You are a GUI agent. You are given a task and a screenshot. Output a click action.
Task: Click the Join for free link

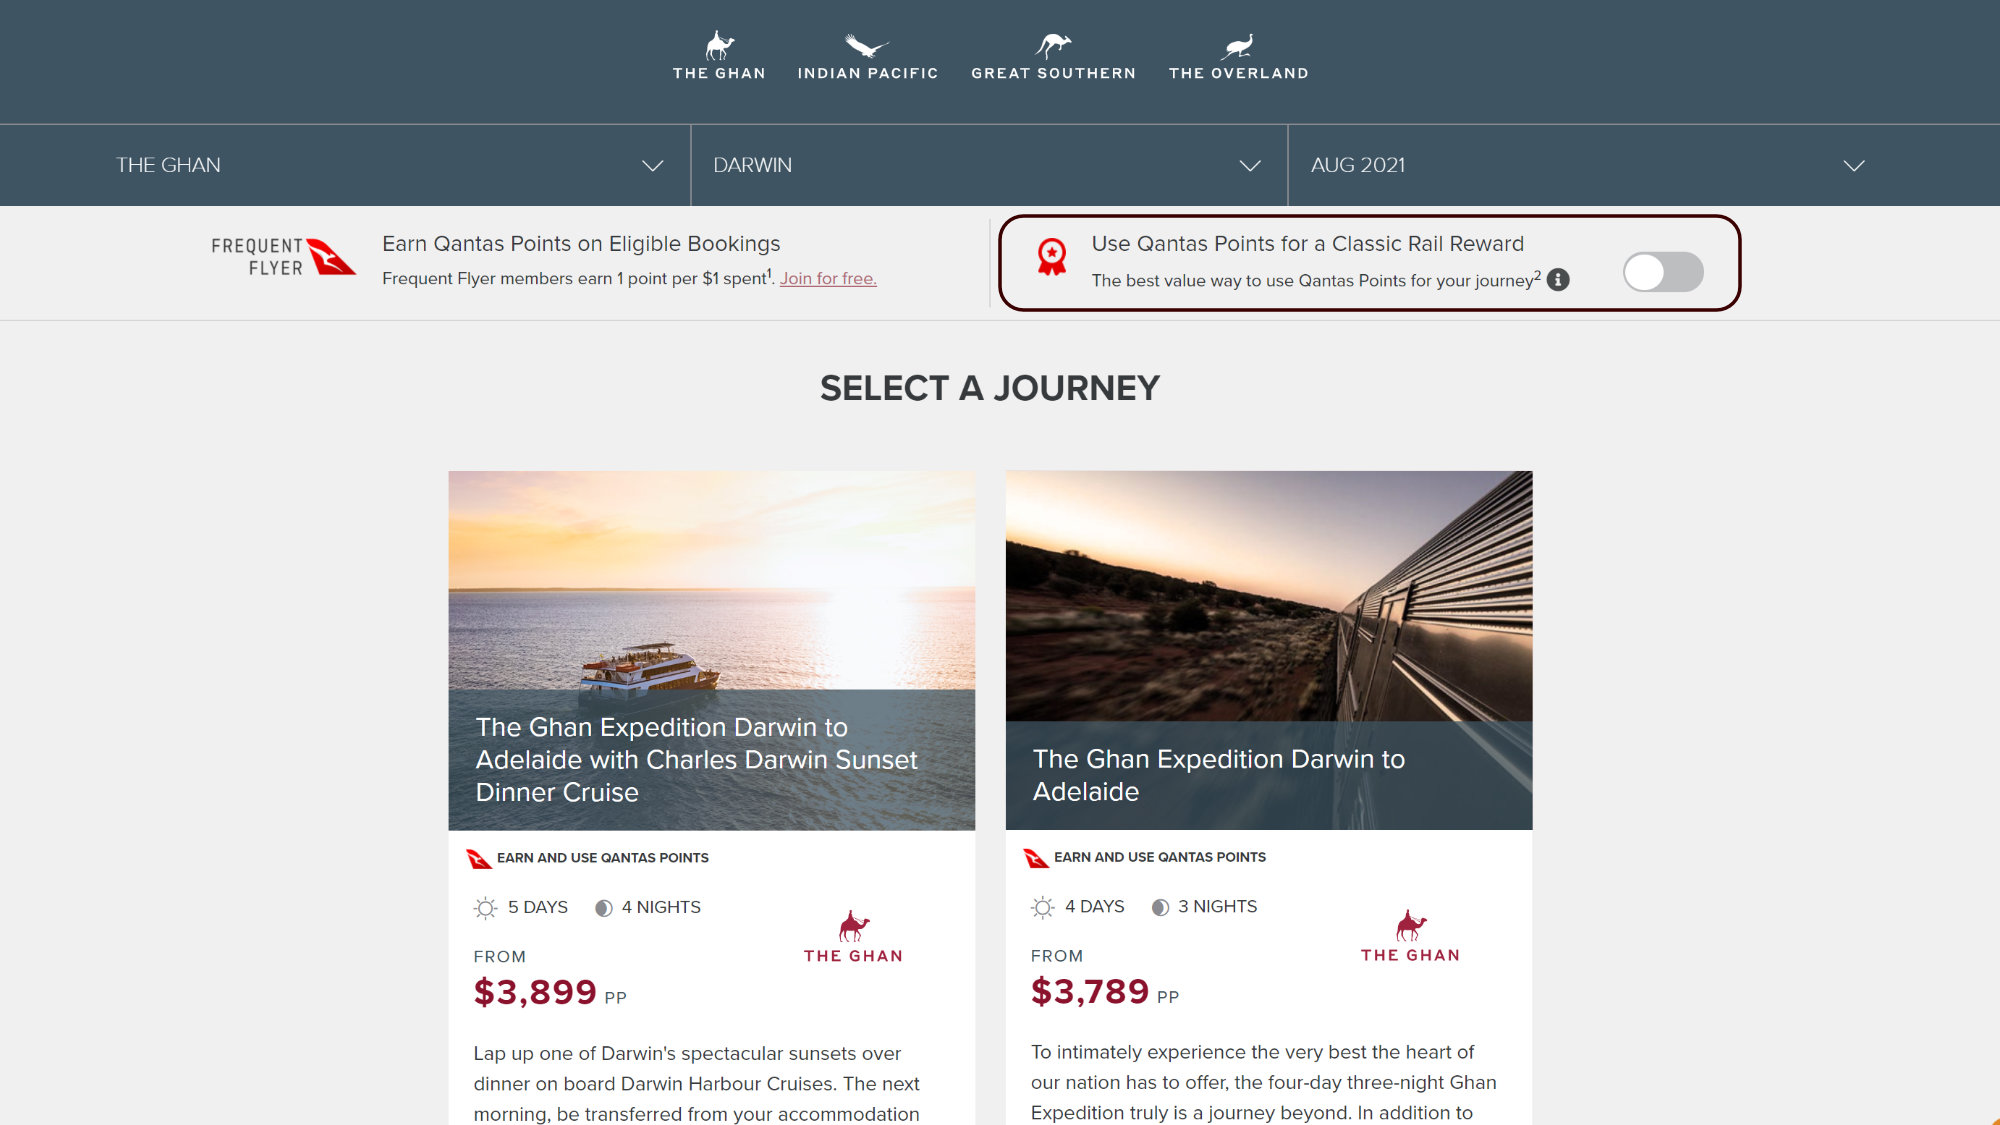[x=828, y=279]
